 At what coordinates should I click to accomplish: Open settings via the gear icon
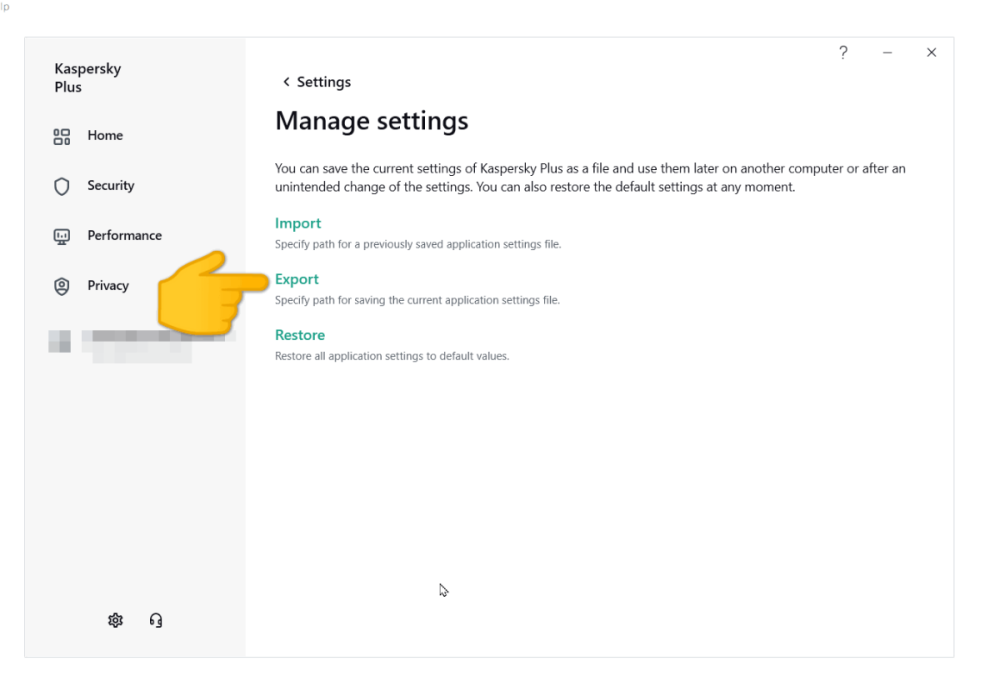coord(116,620)
